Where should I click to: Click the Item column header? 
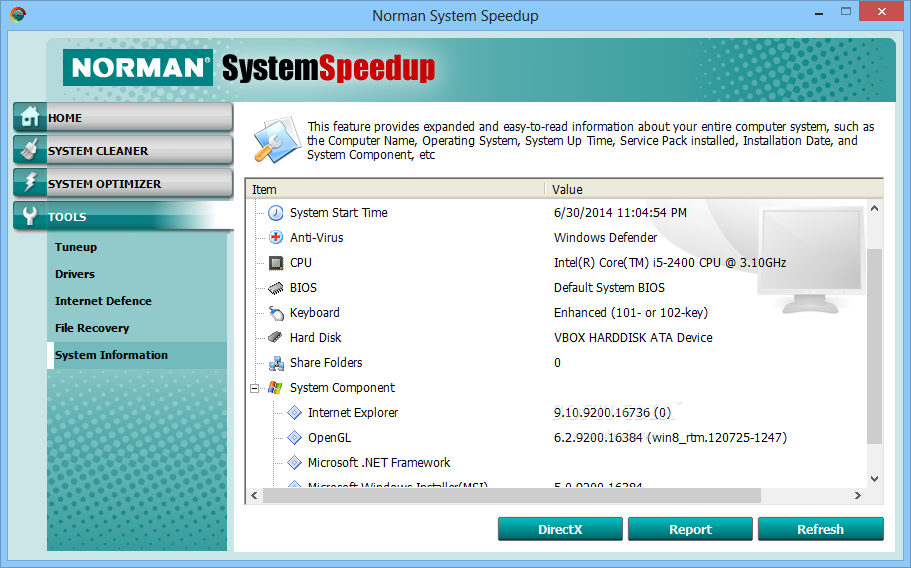click(395, 189)
